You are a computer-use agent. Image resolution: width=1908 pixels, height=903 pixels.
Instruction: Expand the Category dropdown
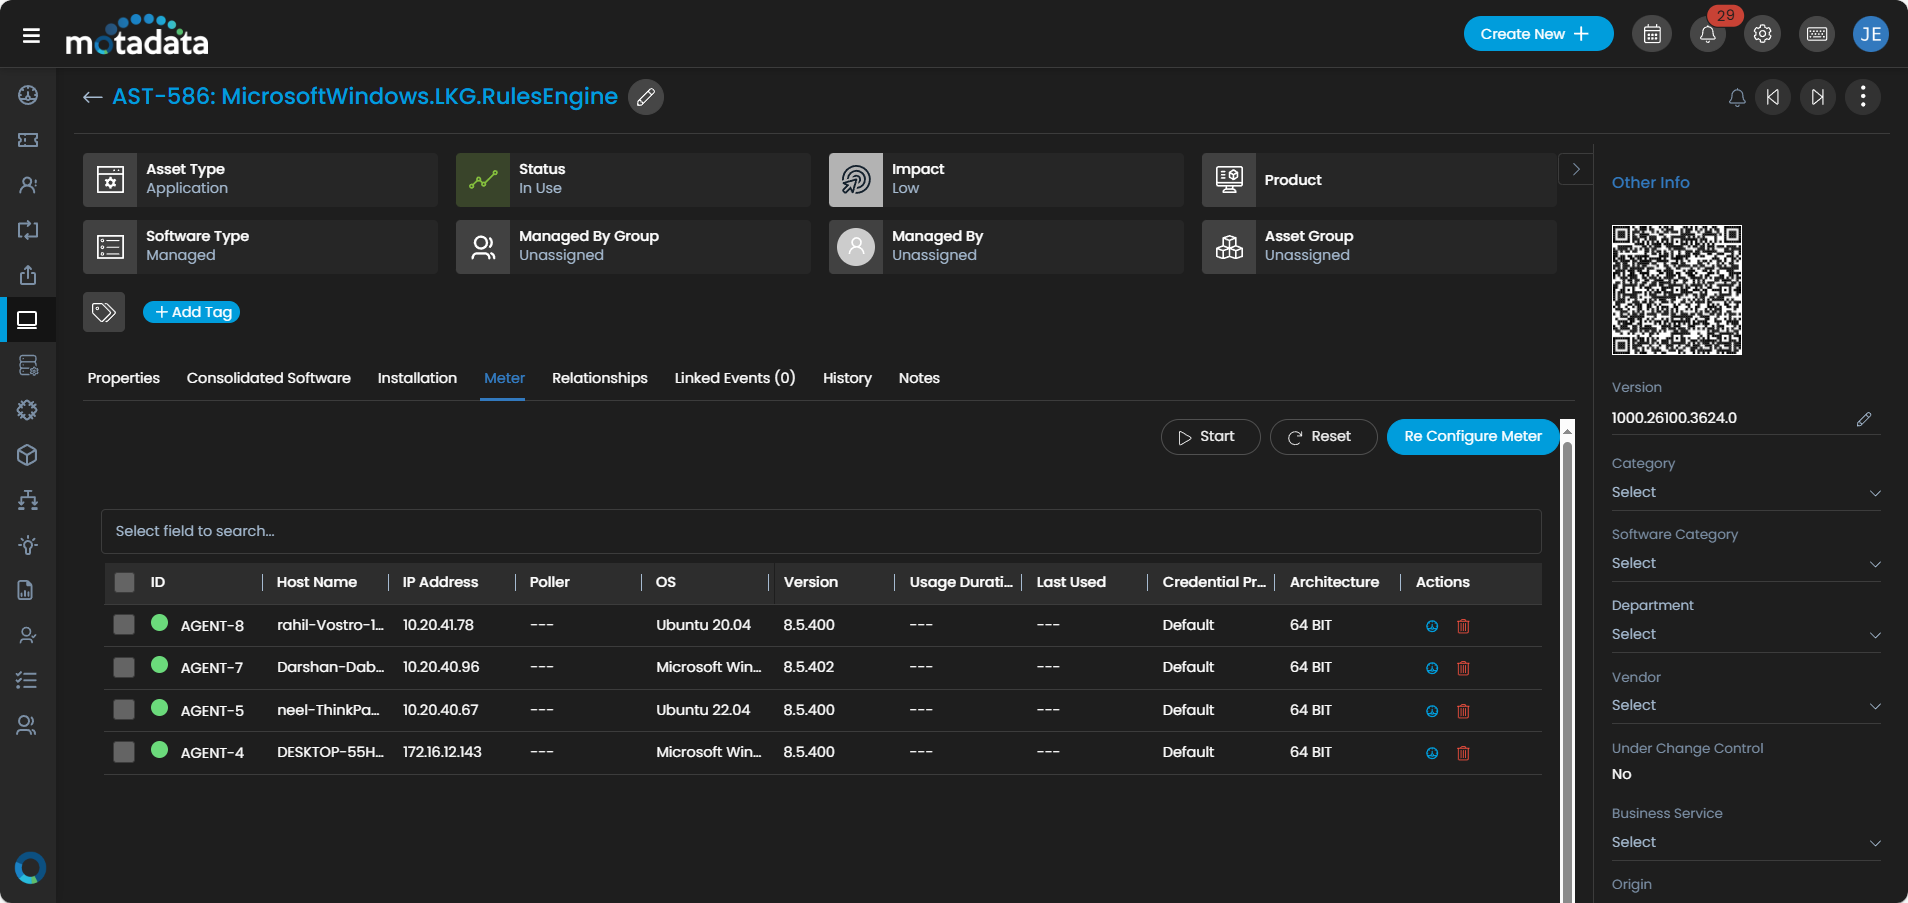pyautogui.click(x=1746, y=493)
